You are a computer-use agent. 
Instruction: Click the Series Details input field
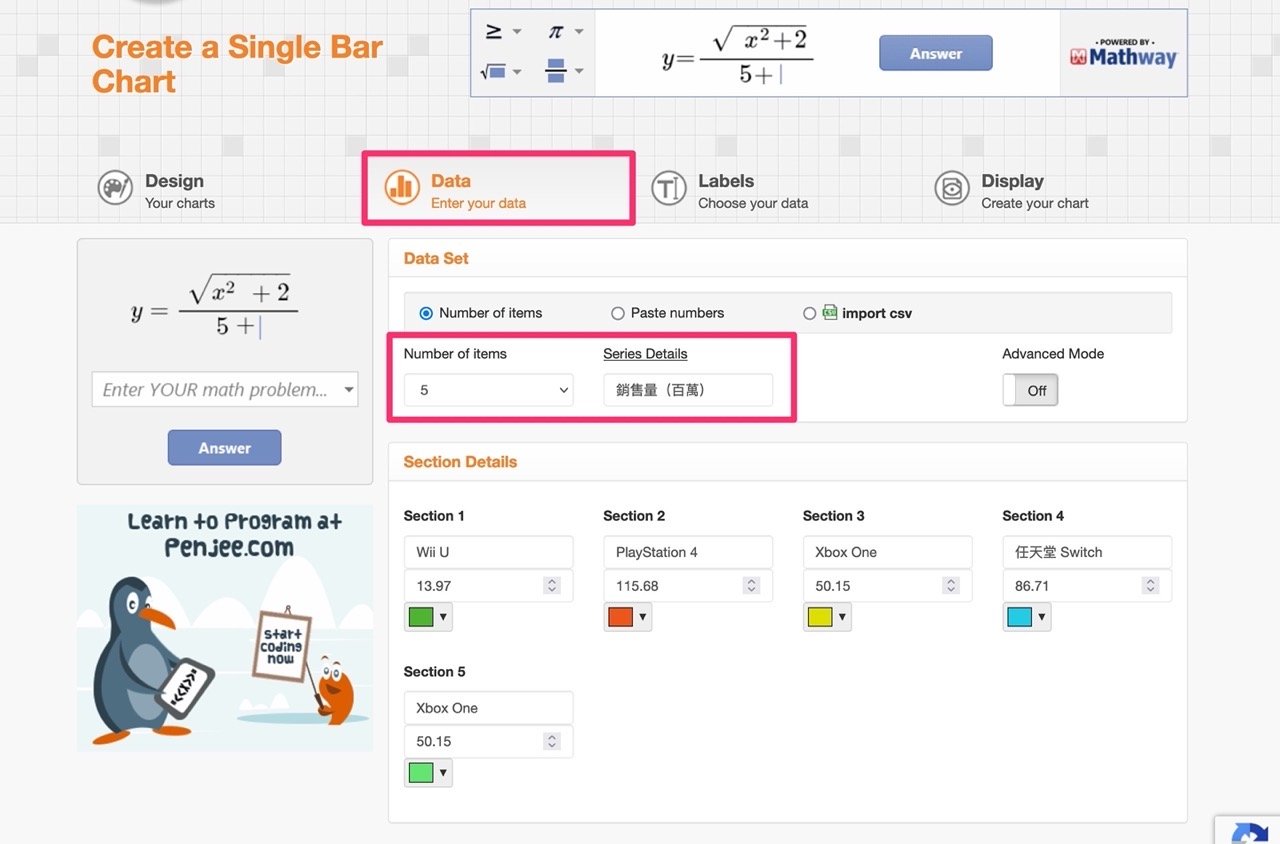pos(688,390)
